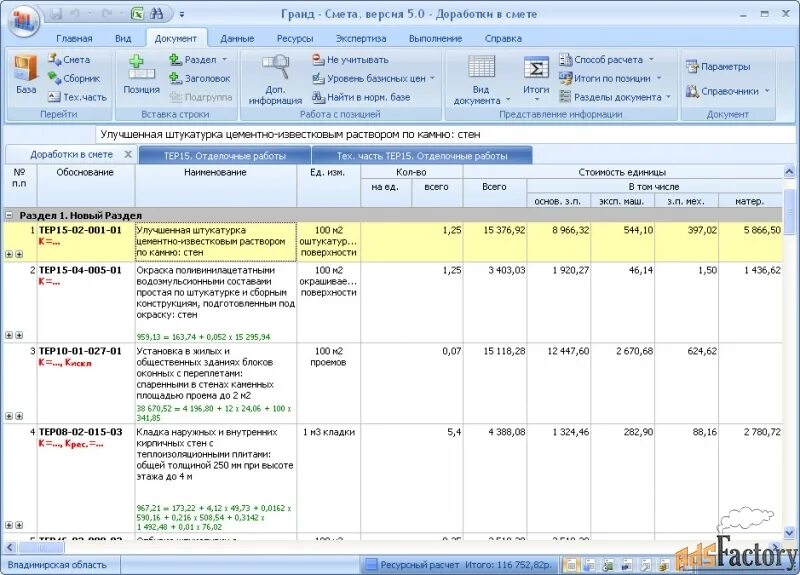Go to Сборник
Screen dimensions: 800x575
pyautogui.click(x=74, y=79)
